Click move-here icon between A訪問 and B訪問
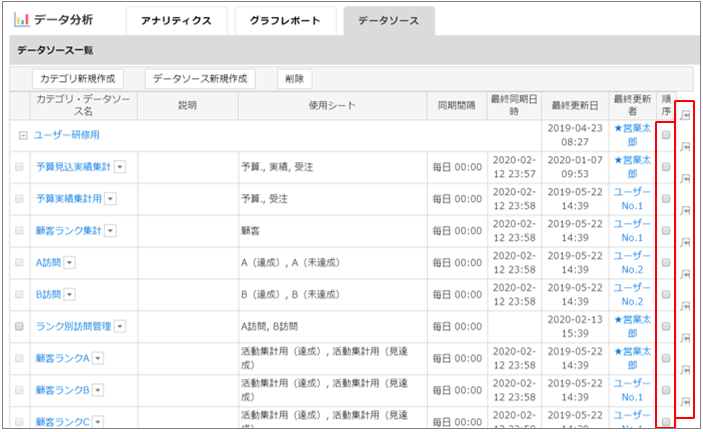Screen dimensions: 703x432 [x=685, y=274]
